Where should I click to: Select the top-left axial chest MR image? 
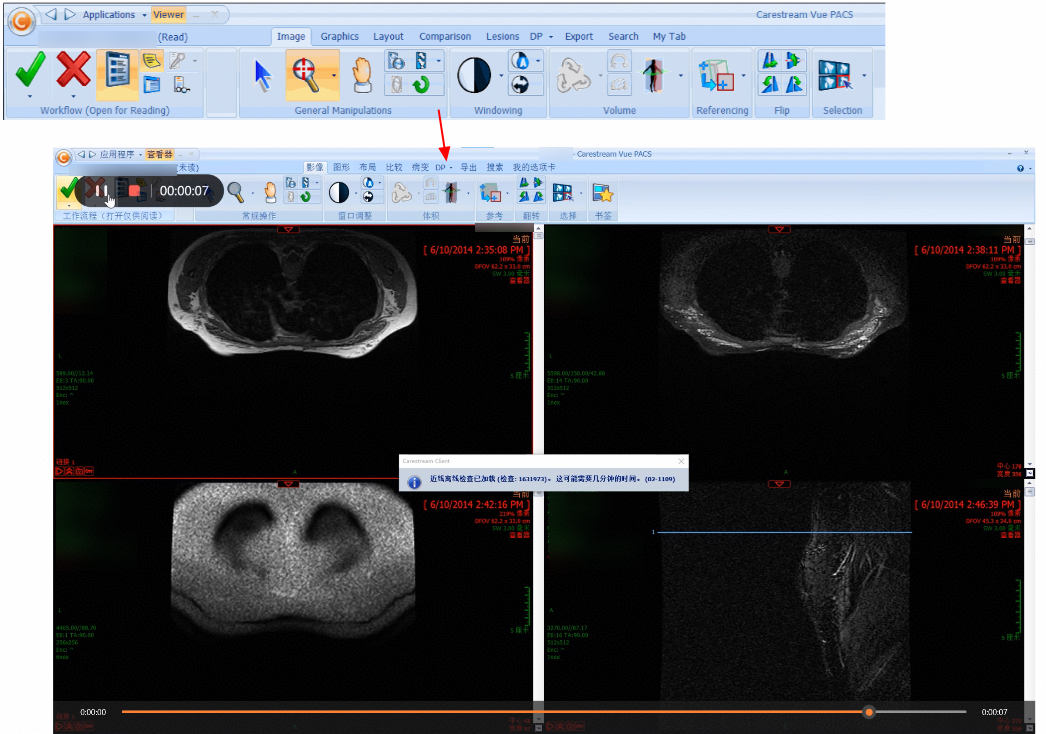[293, 351]
